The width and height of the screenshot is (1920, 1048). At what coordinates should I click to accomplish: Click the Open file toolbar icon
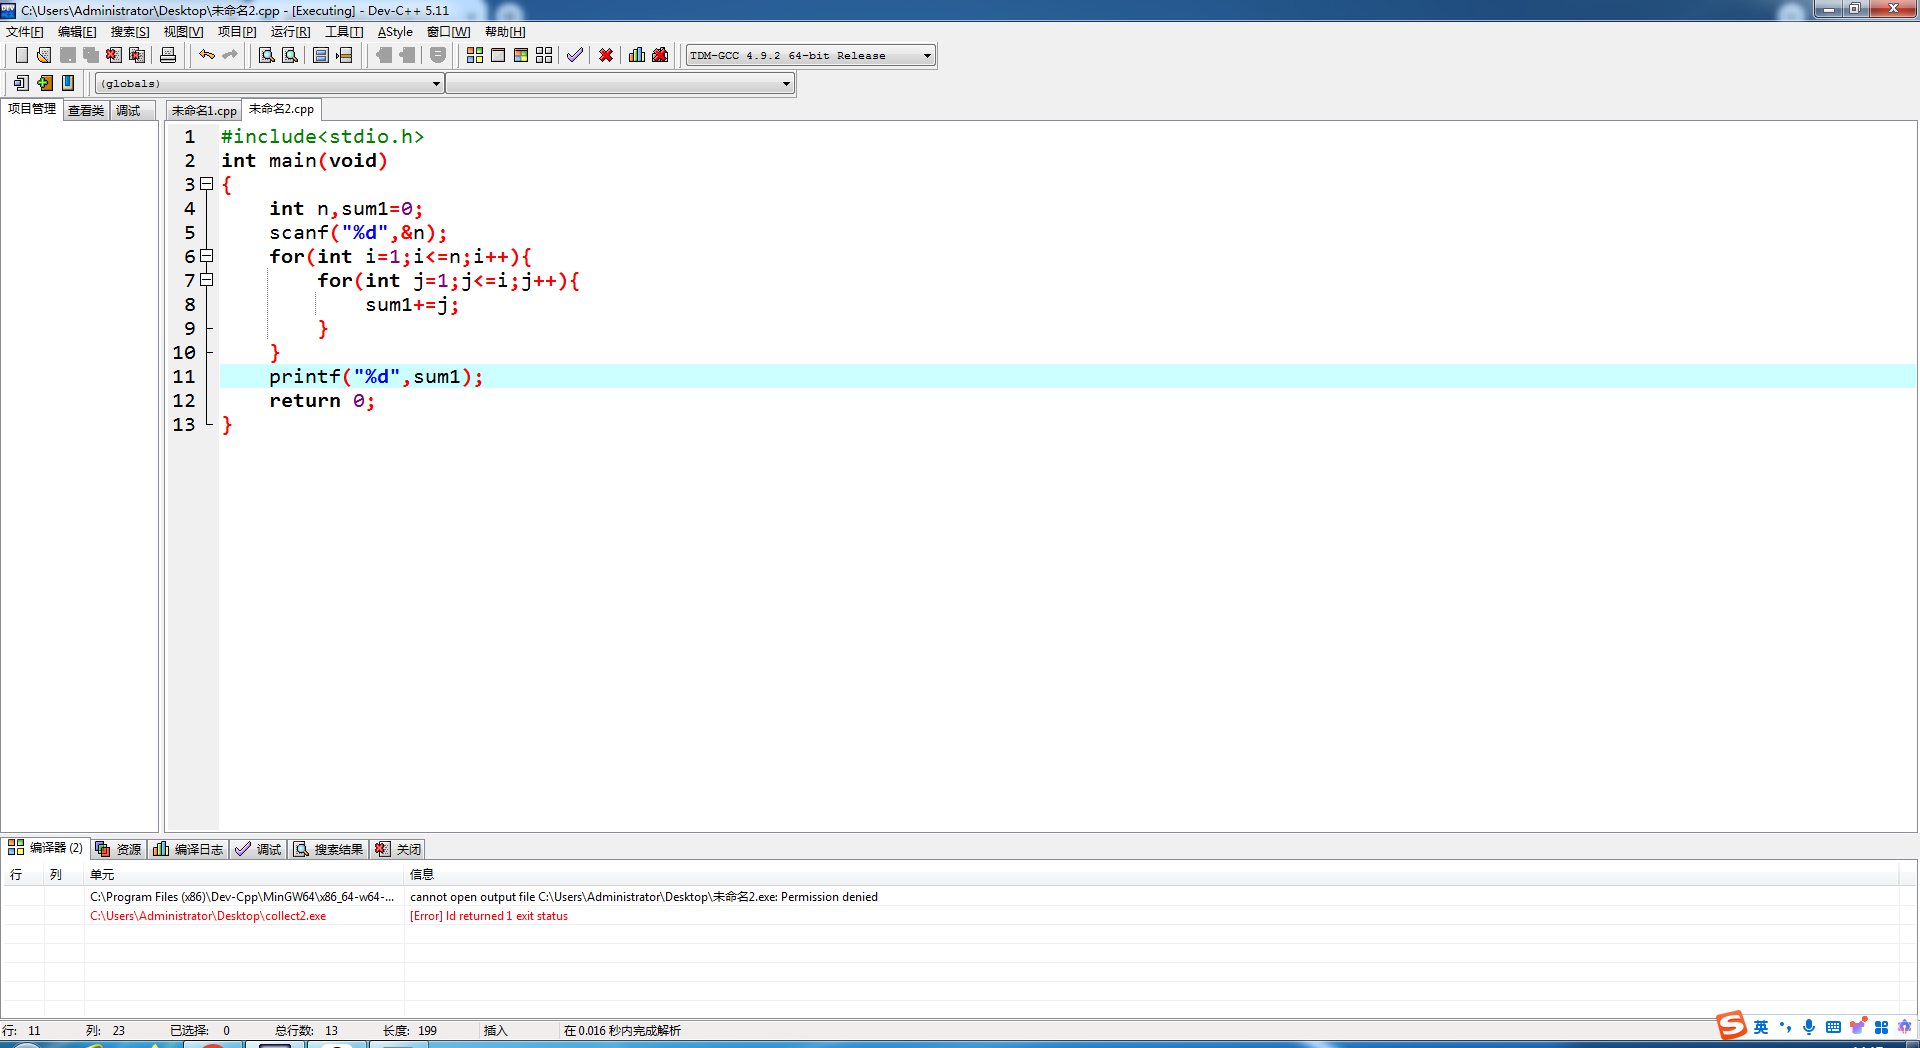(x=44, y=55)
